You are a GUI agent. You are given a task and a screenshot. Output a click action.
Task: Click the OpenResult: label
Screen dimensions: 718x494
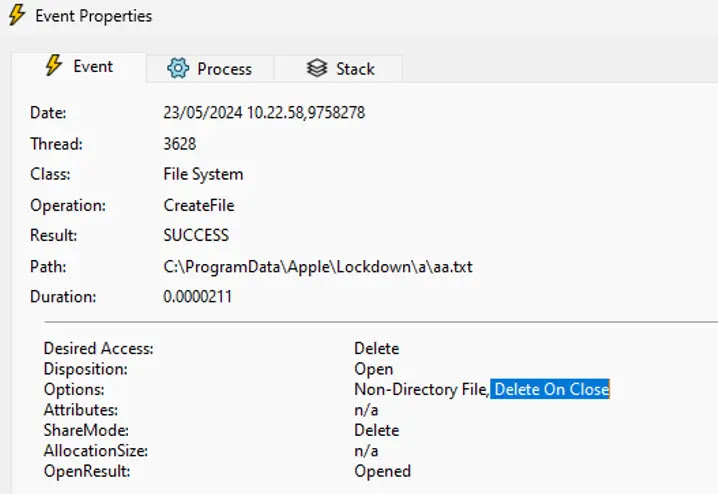[x=87, y=471]
